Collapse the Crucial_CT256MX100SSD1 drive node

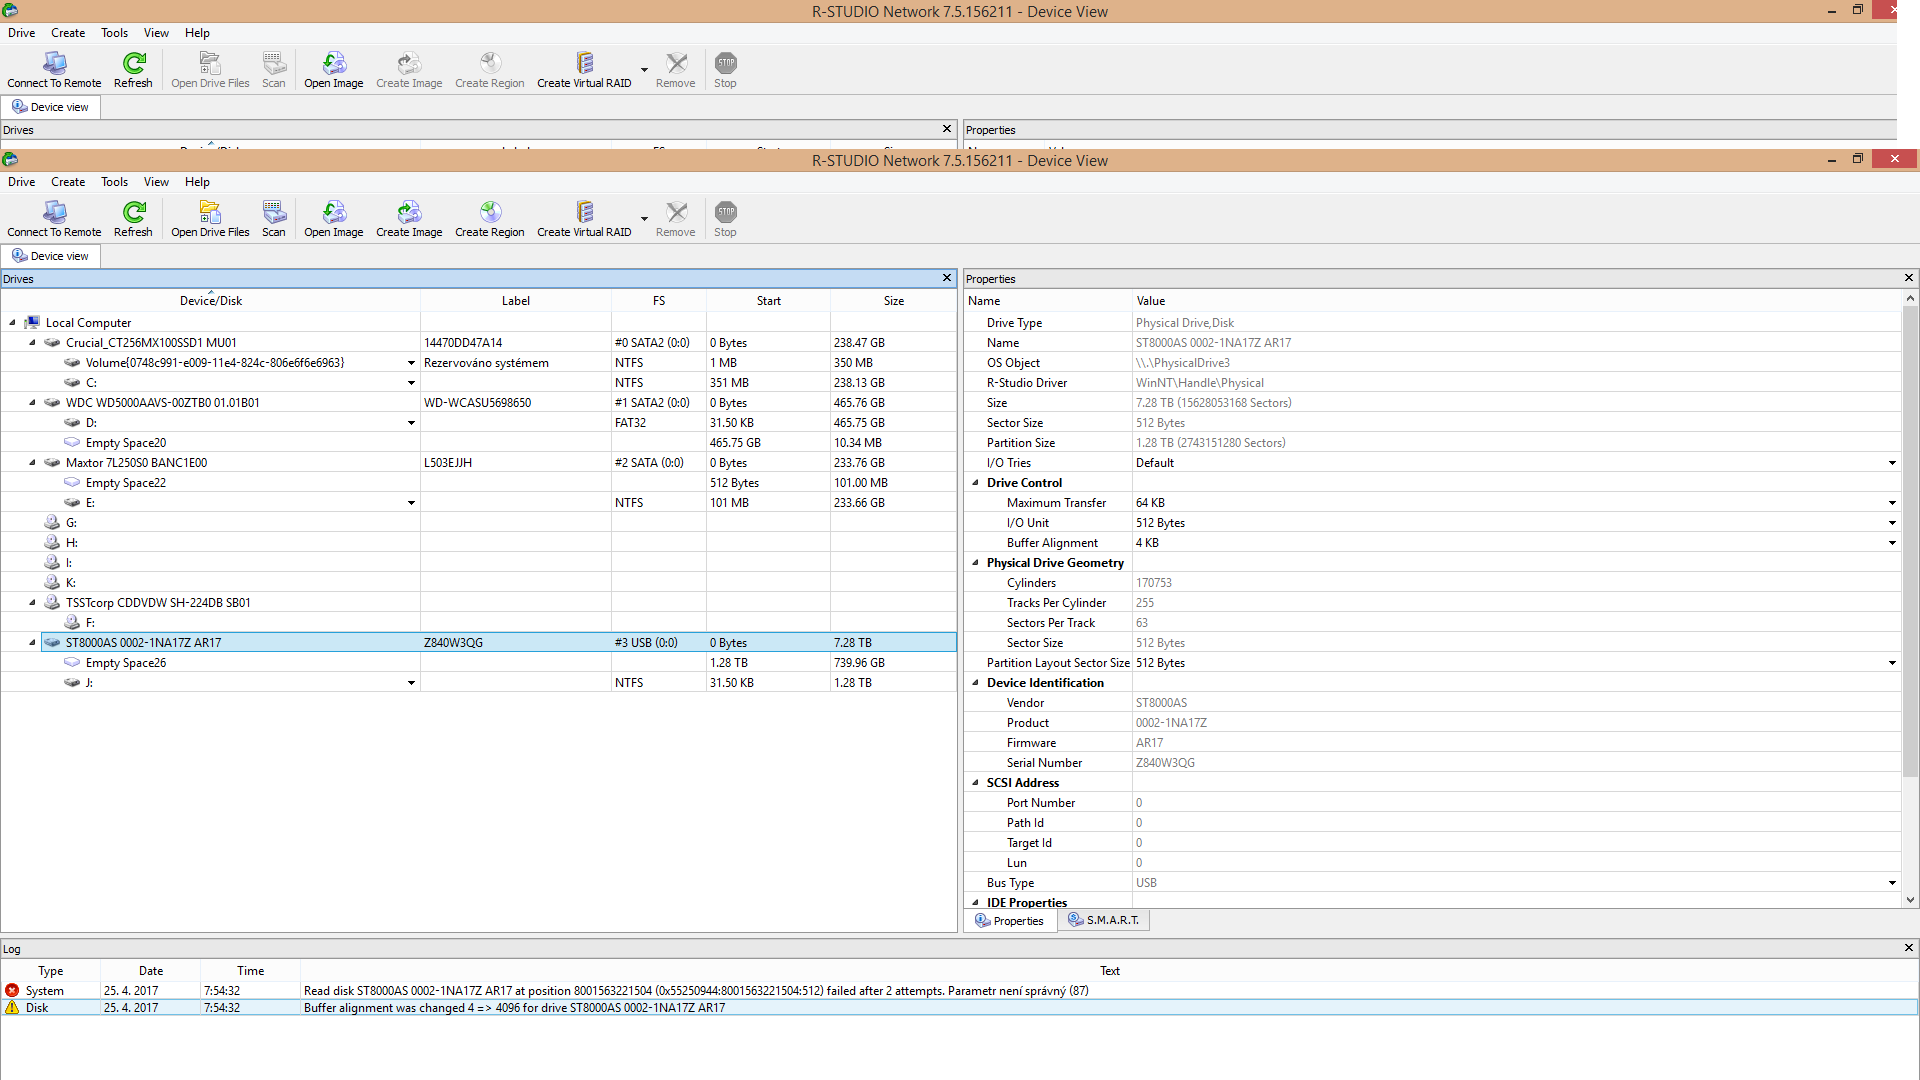32,342
